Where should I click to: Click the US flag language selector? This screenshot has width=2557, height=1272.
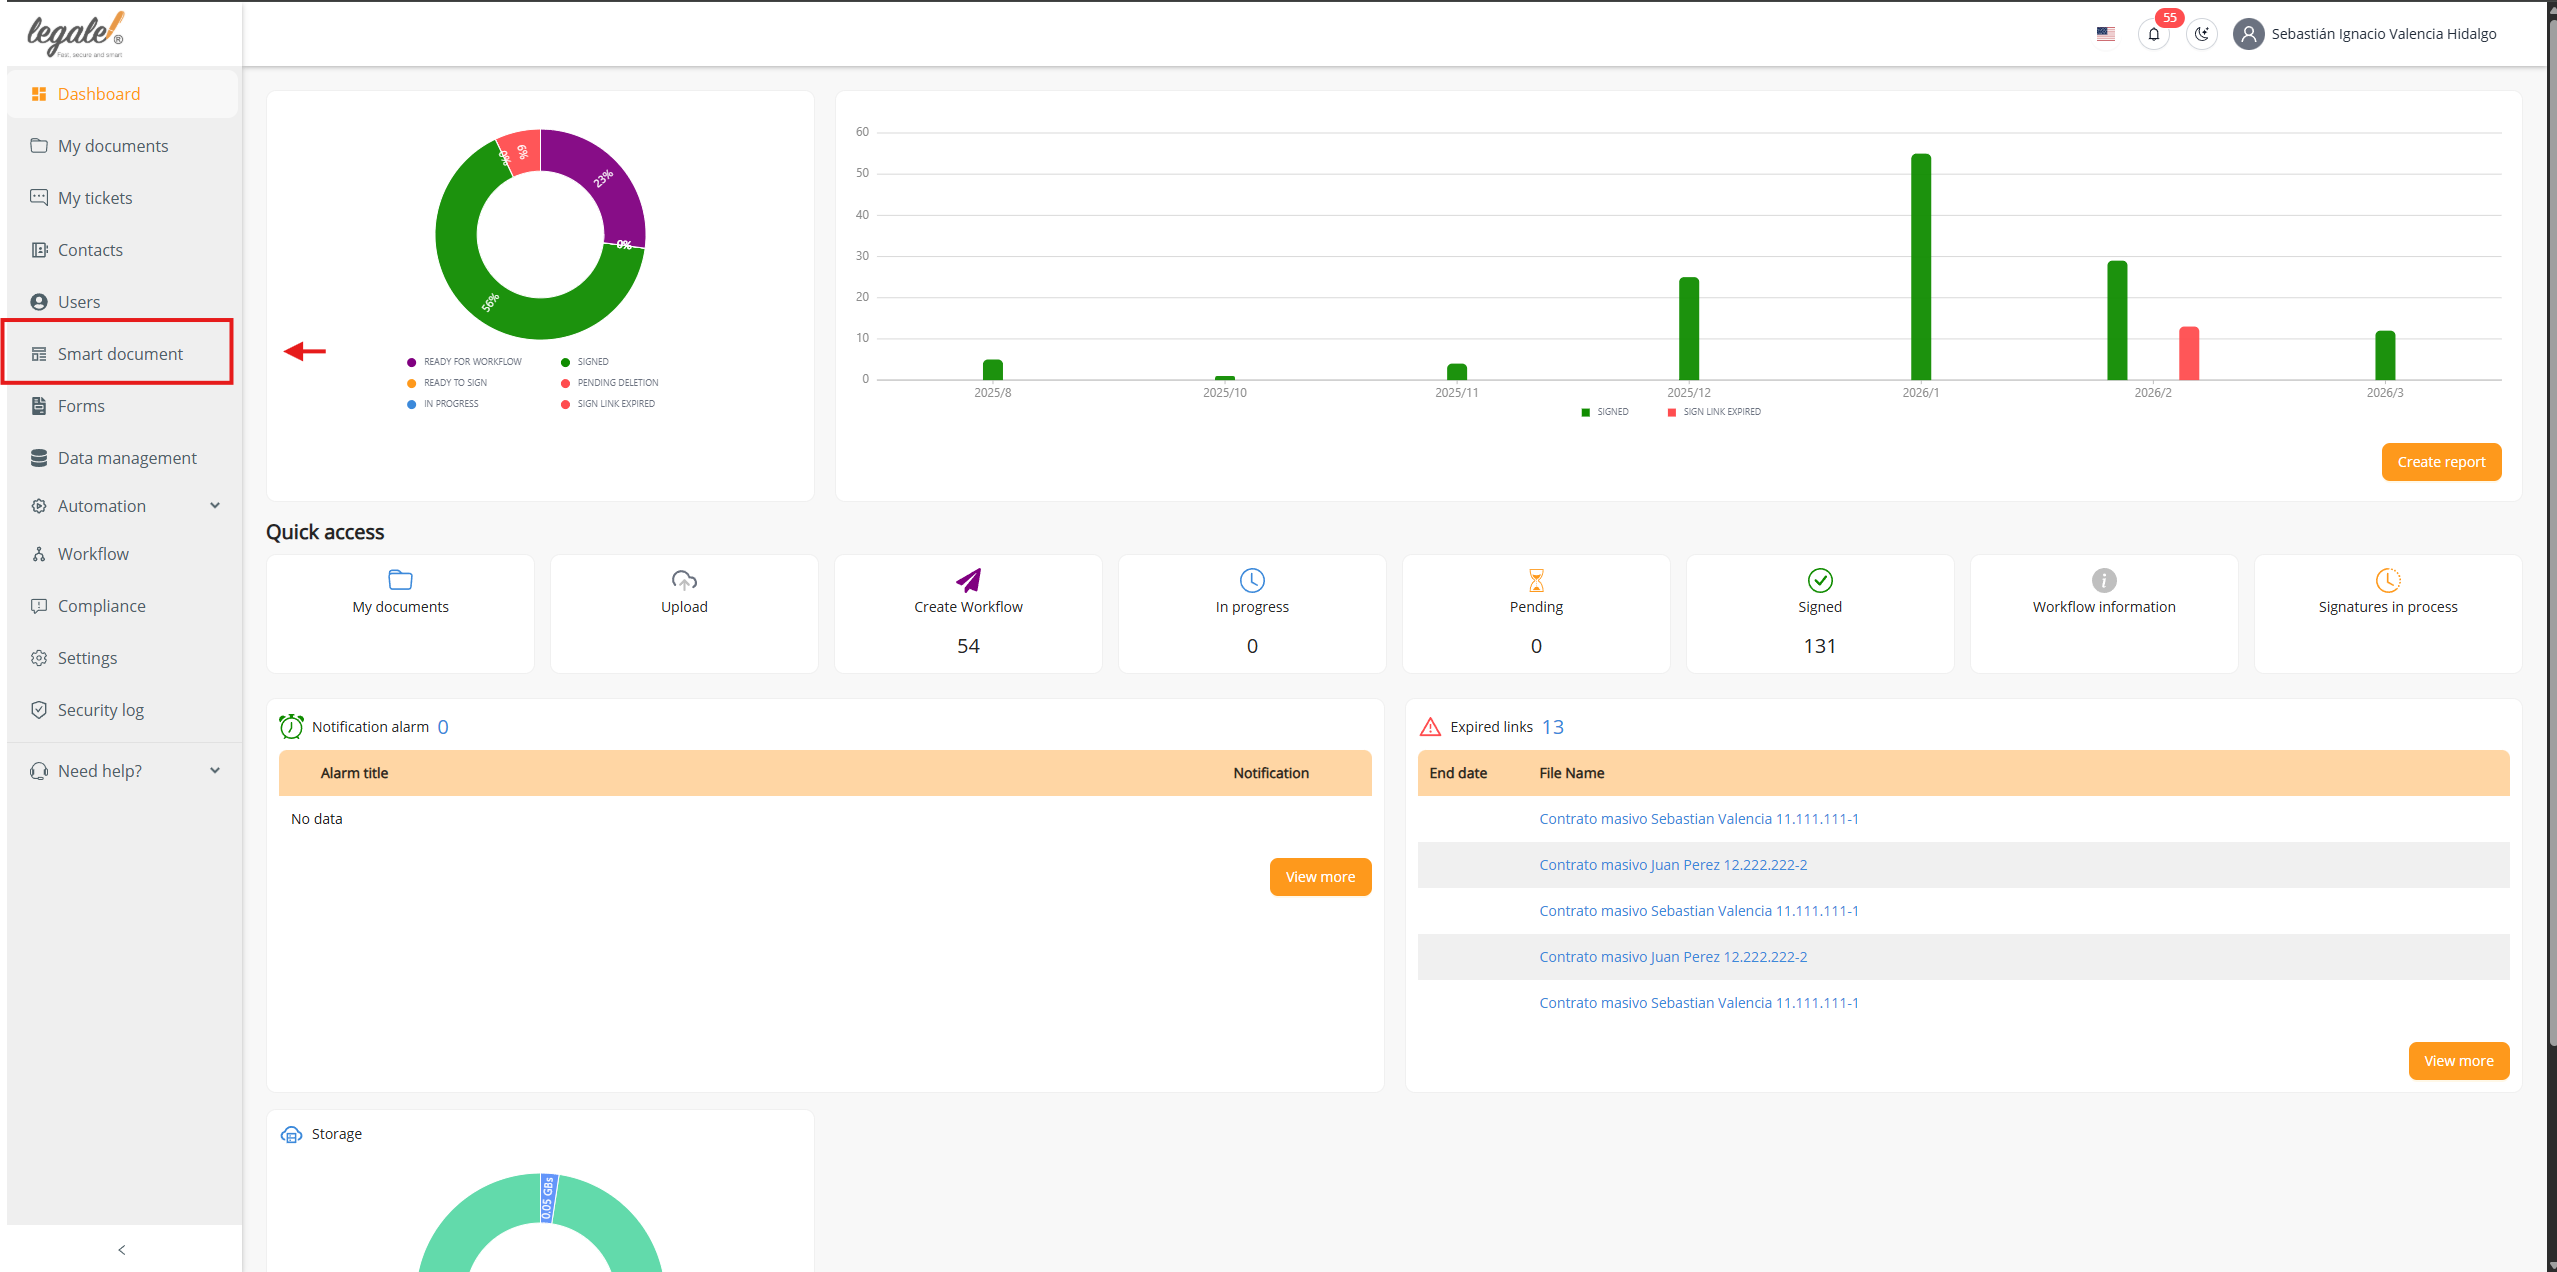tap(2105, 34)
